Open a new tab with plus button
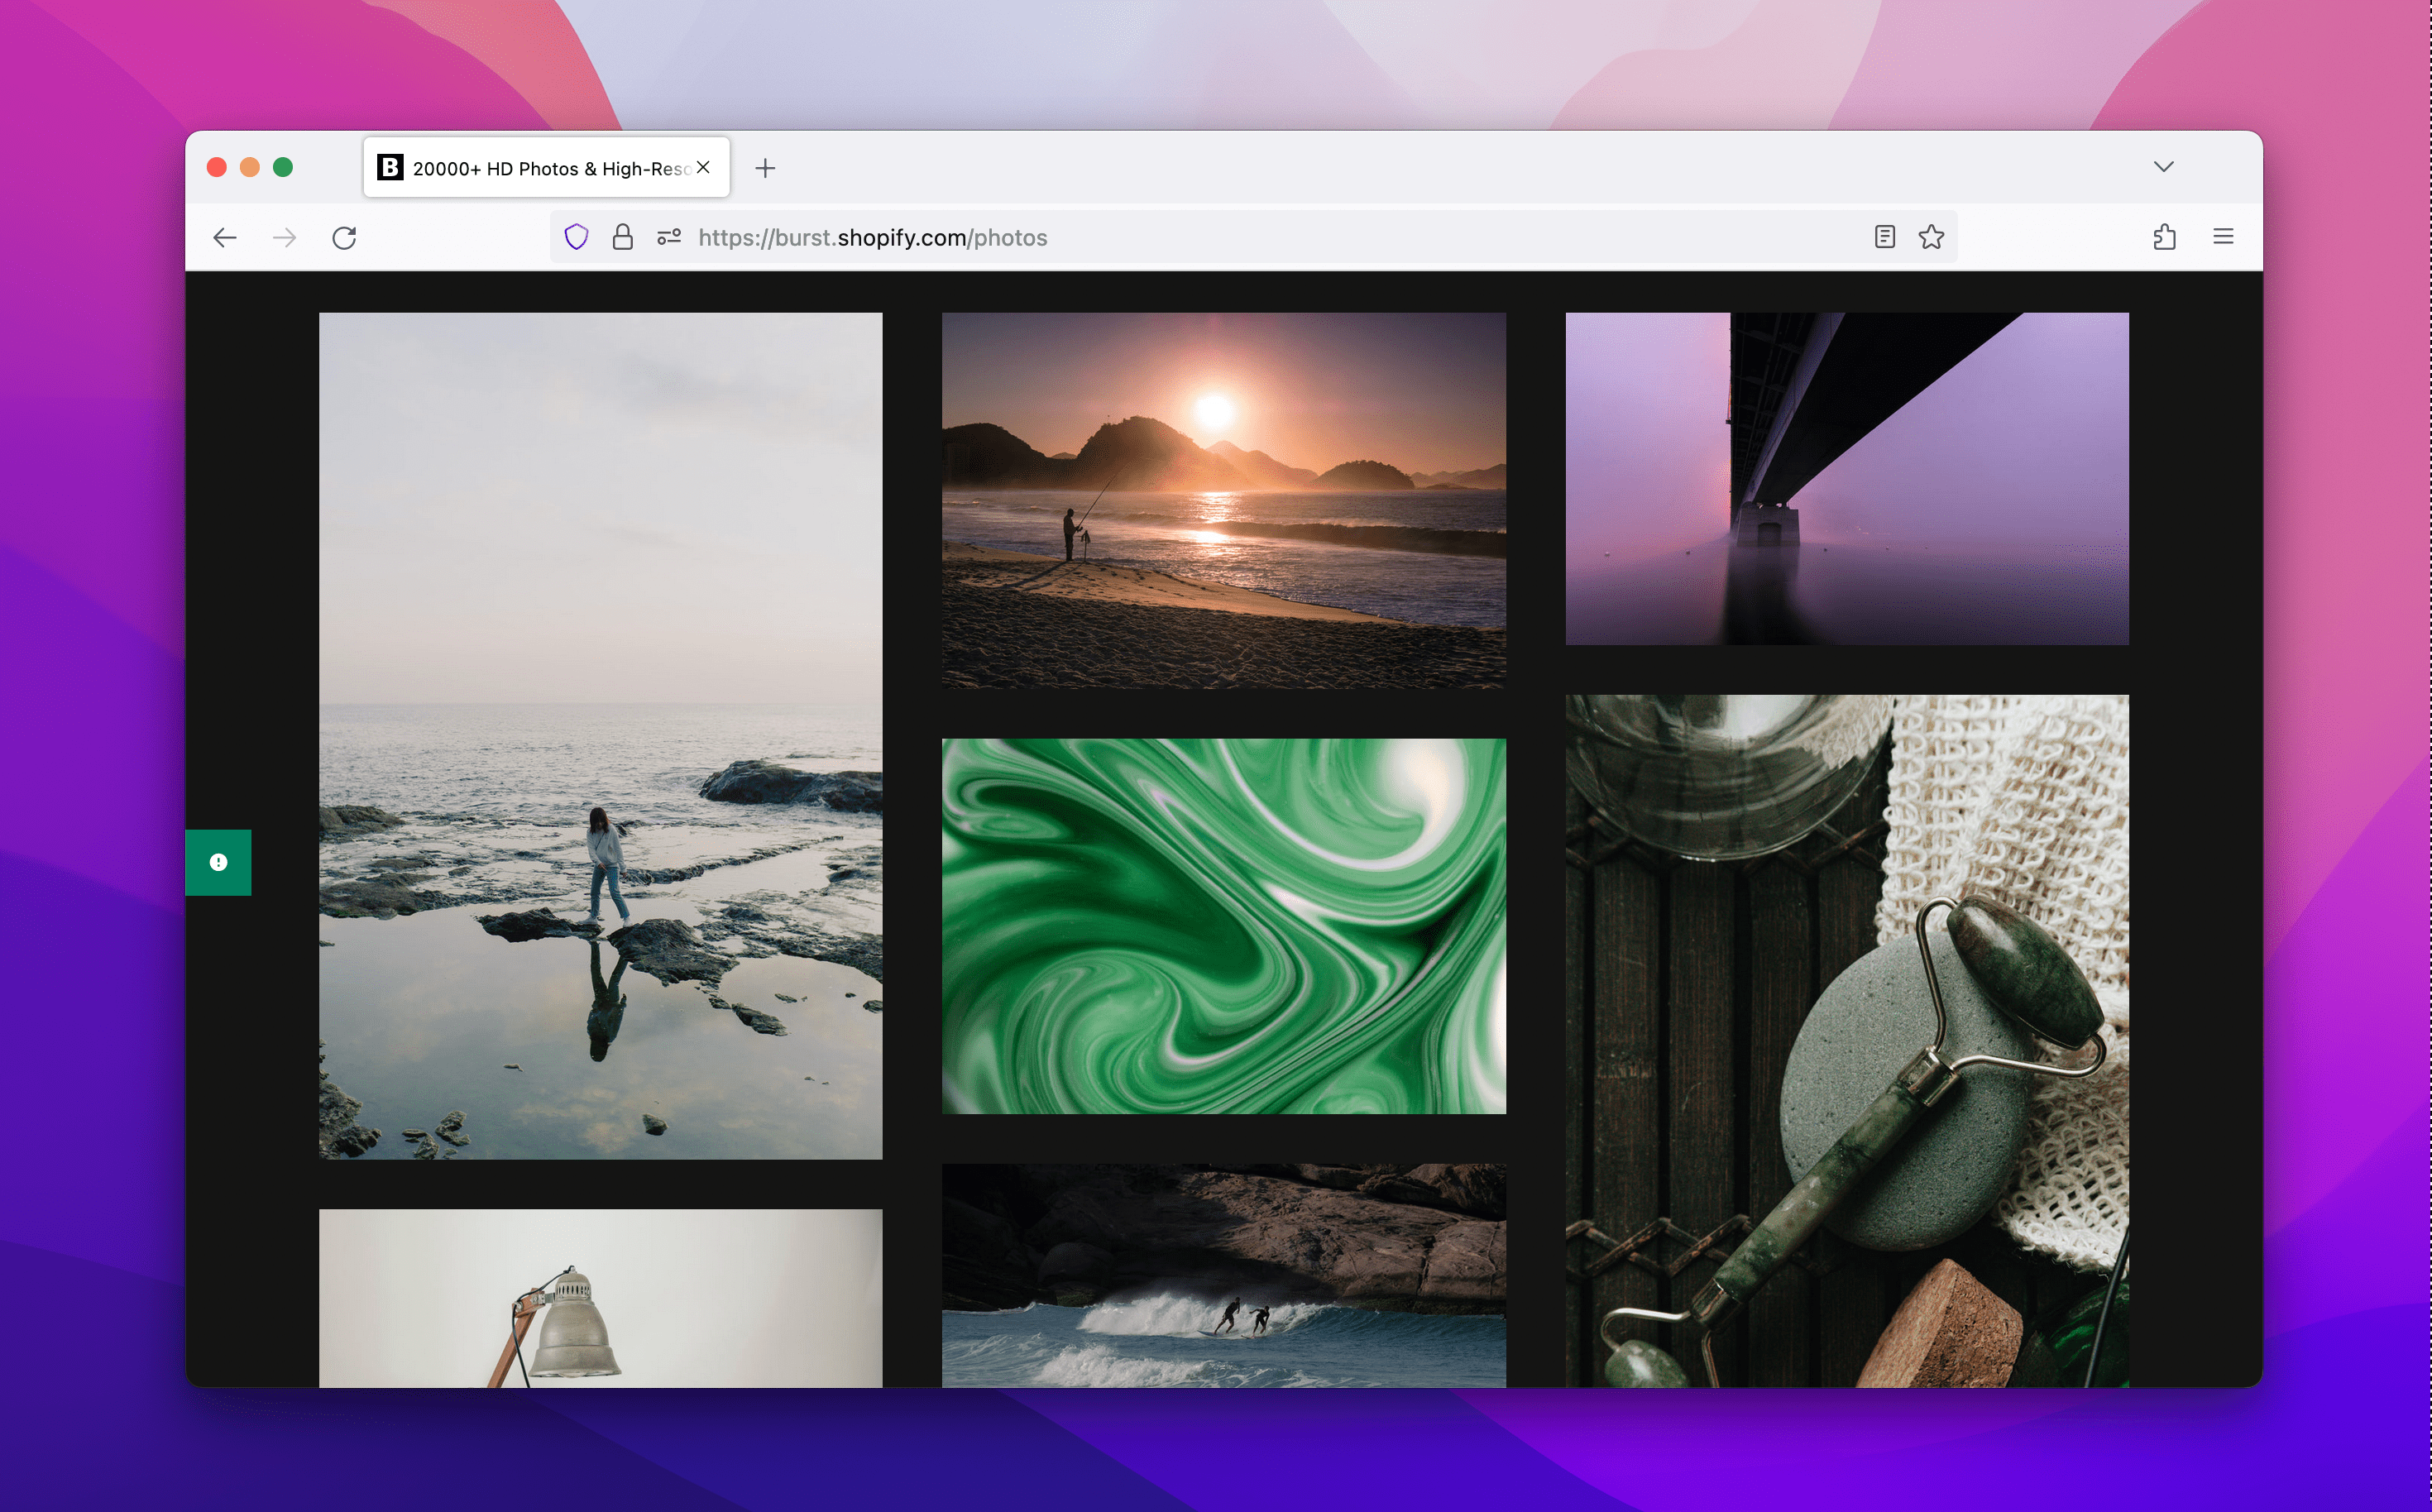 tap(765, 168)
